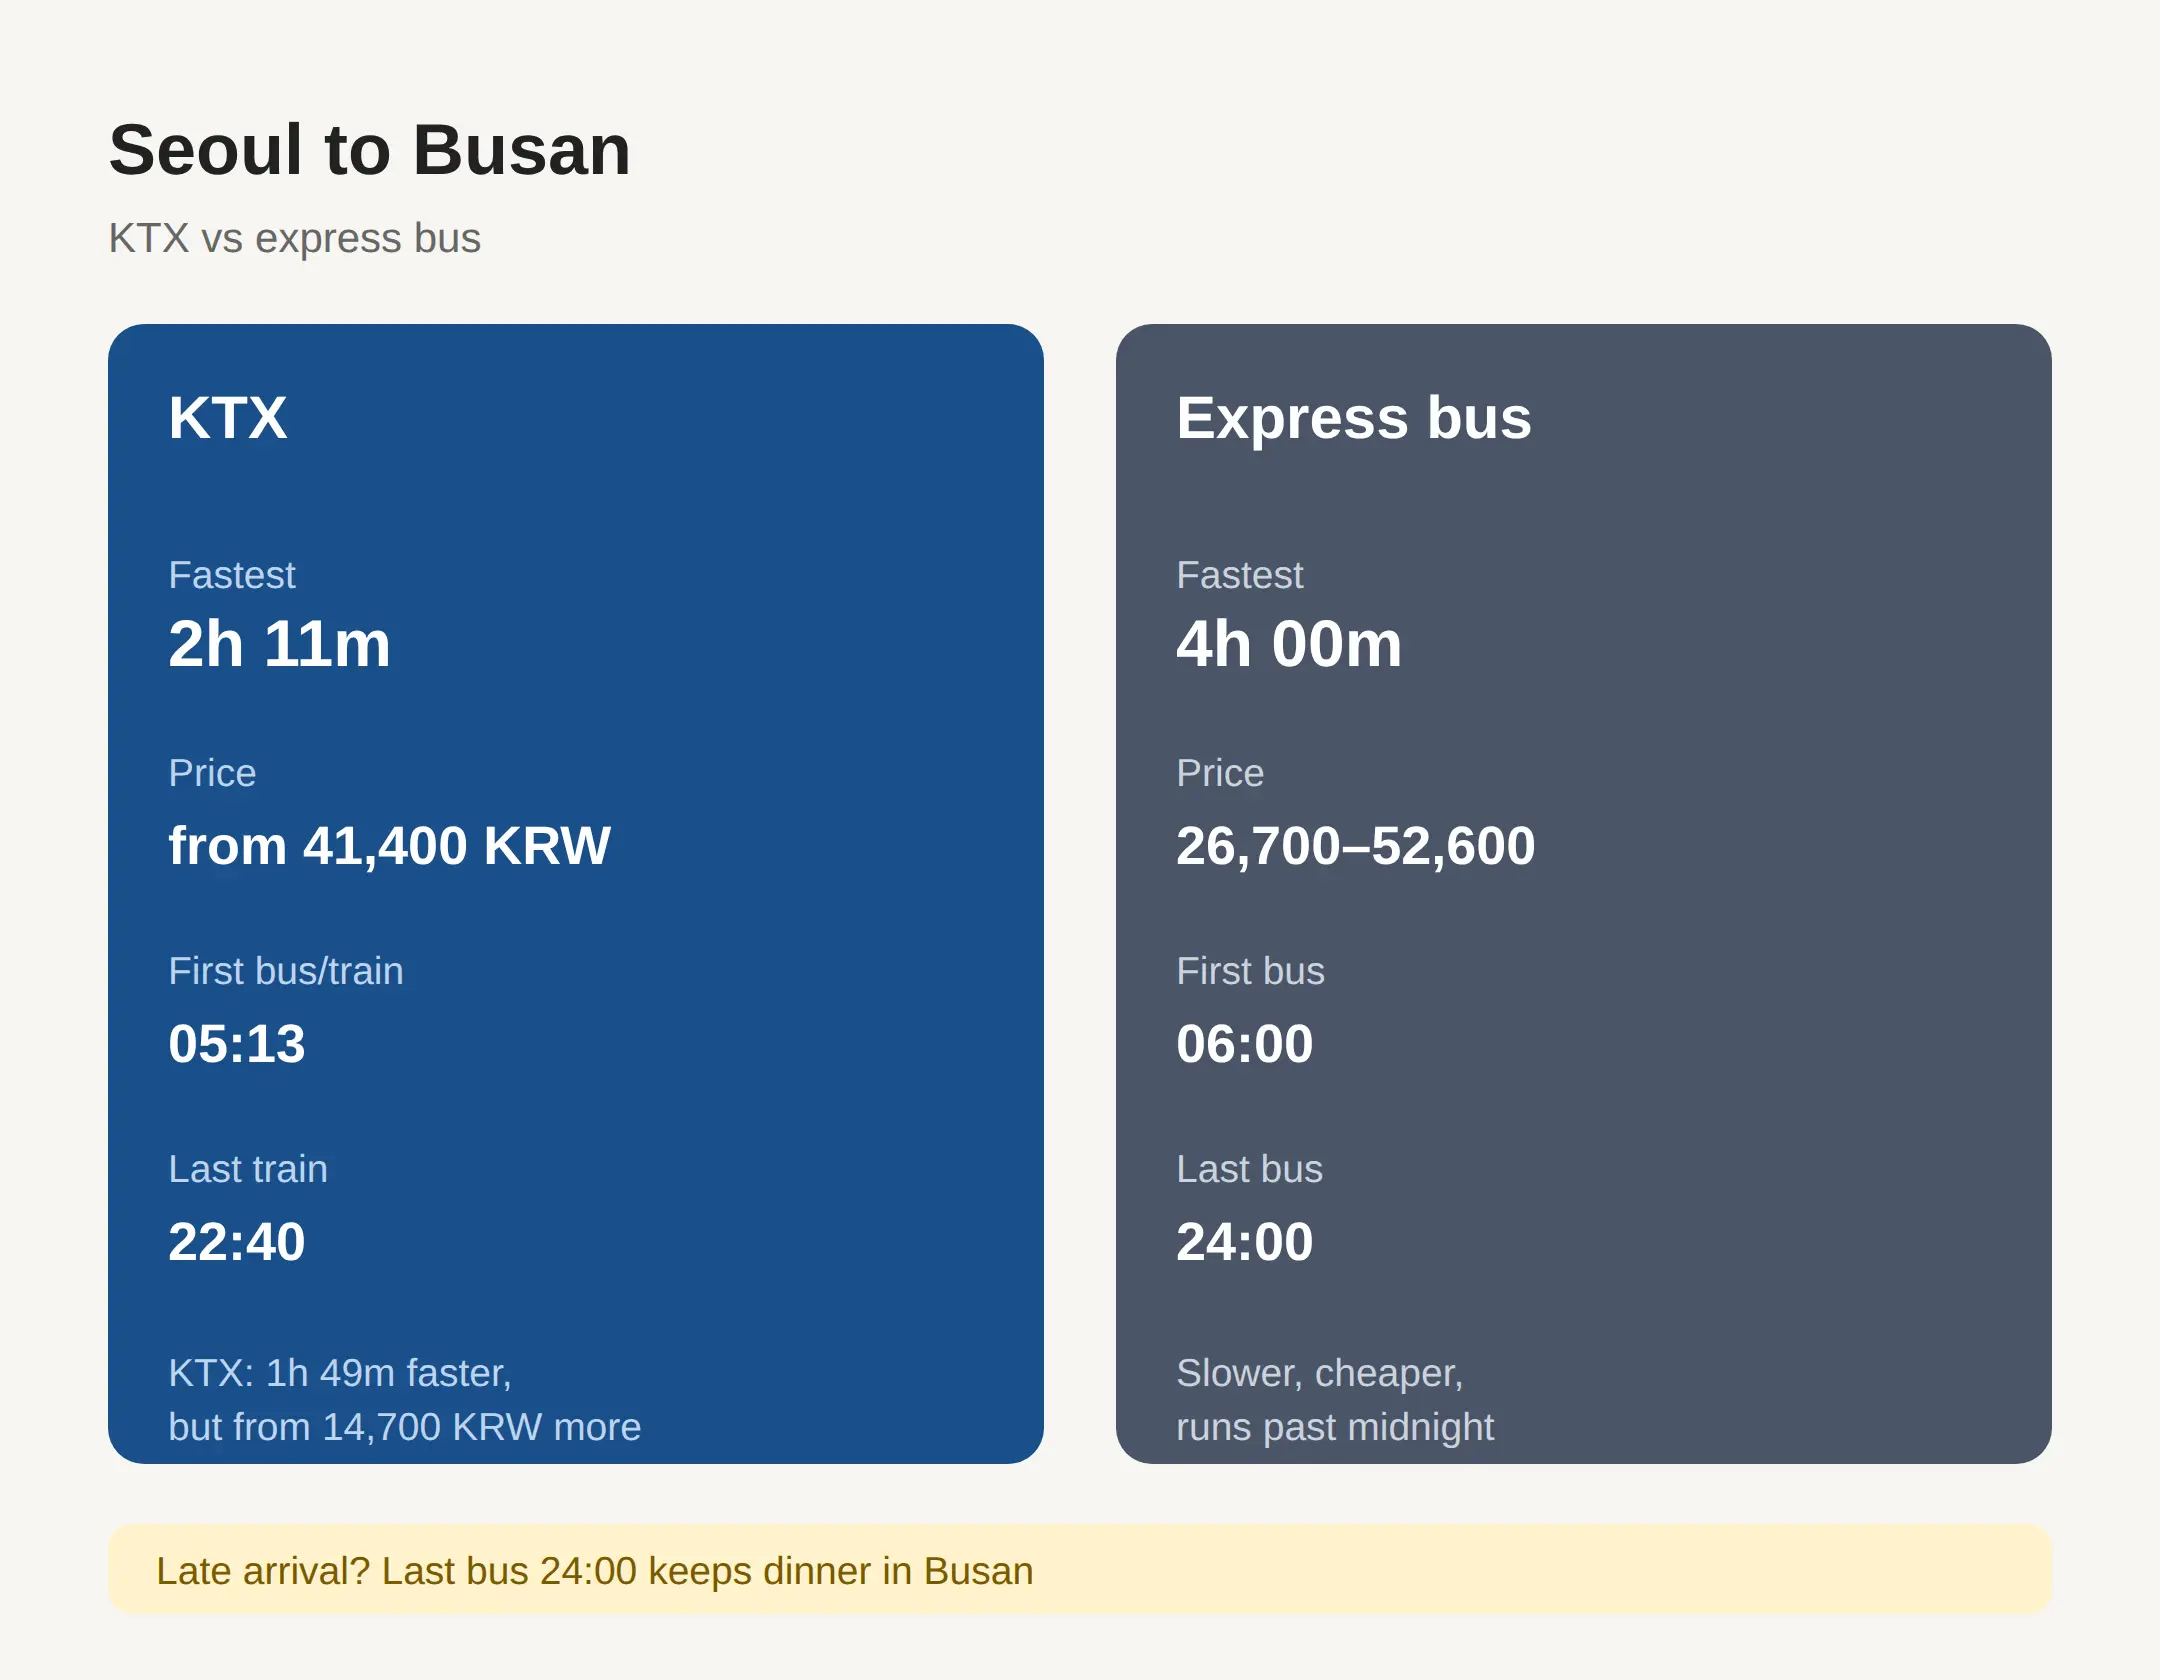Image resolution: width=2160 pixels, height=1680 pixels.
Task: Click the Fastest label in bus card
Action: [x=1239, y=575]
